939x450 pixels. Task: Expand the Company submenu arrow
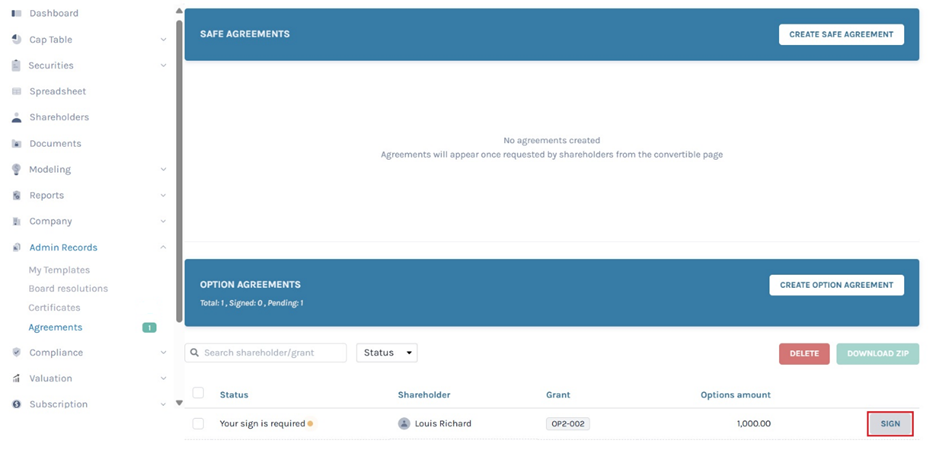(x=163, y=222)
